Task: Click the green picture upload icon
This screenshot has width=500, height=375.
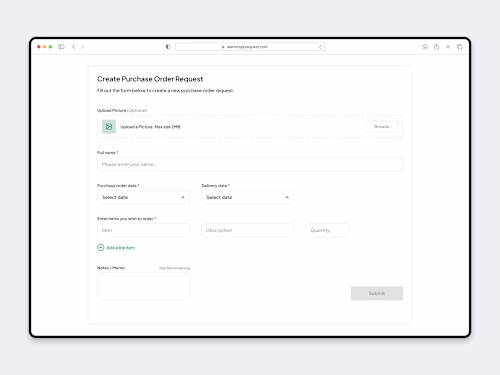Action: 109,127
